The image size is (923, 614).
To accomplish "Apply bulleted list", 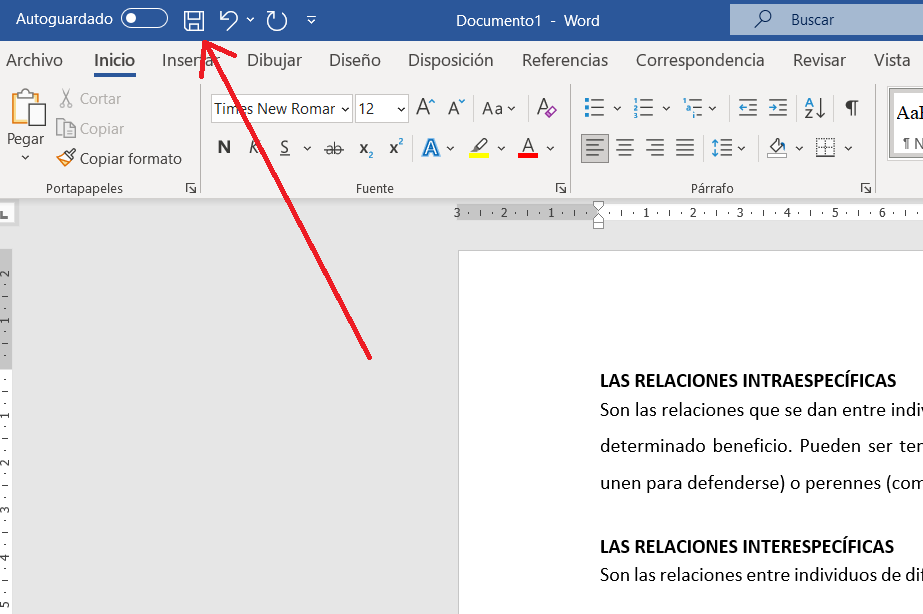I will coord(594,108).
